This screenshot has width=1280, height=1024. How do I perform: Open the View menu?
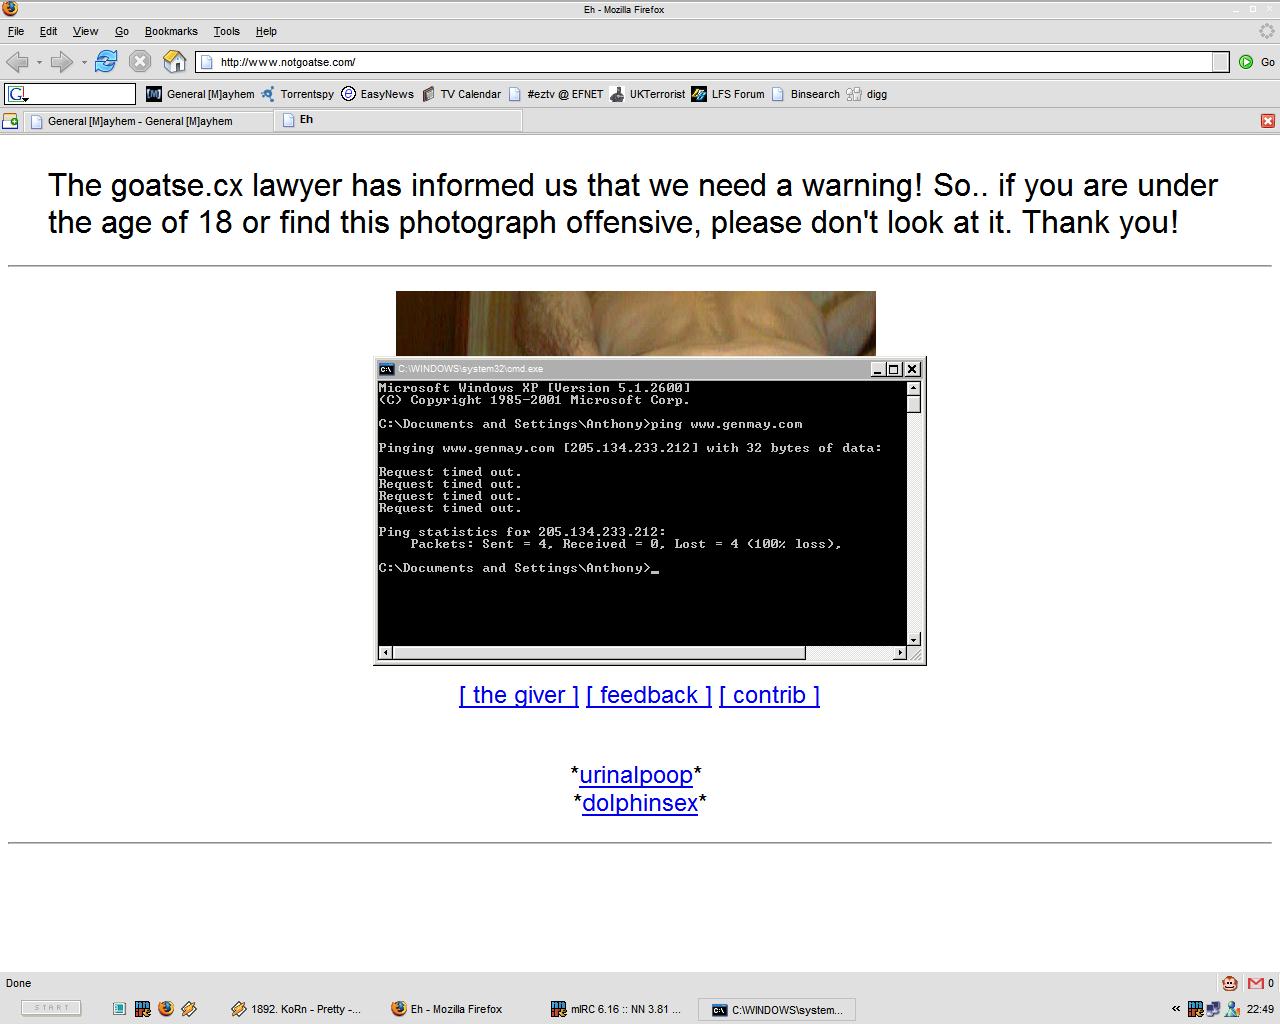(85, 31)
